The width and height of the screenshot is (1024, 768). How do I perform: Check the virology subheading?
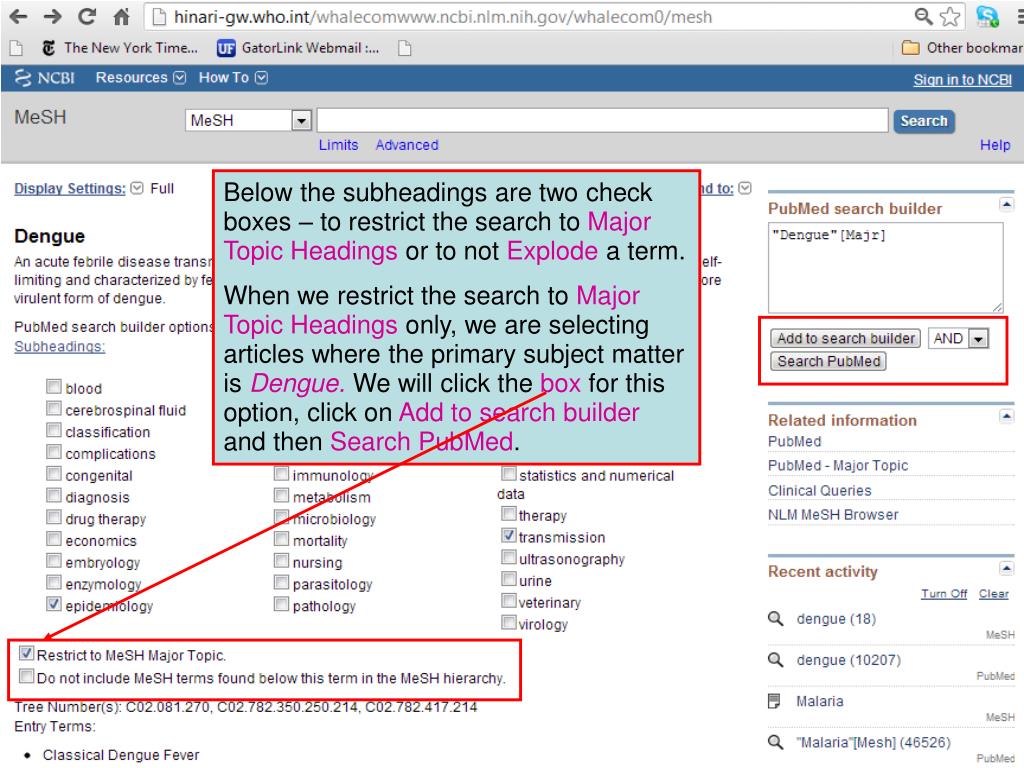(x=509, y=622)
